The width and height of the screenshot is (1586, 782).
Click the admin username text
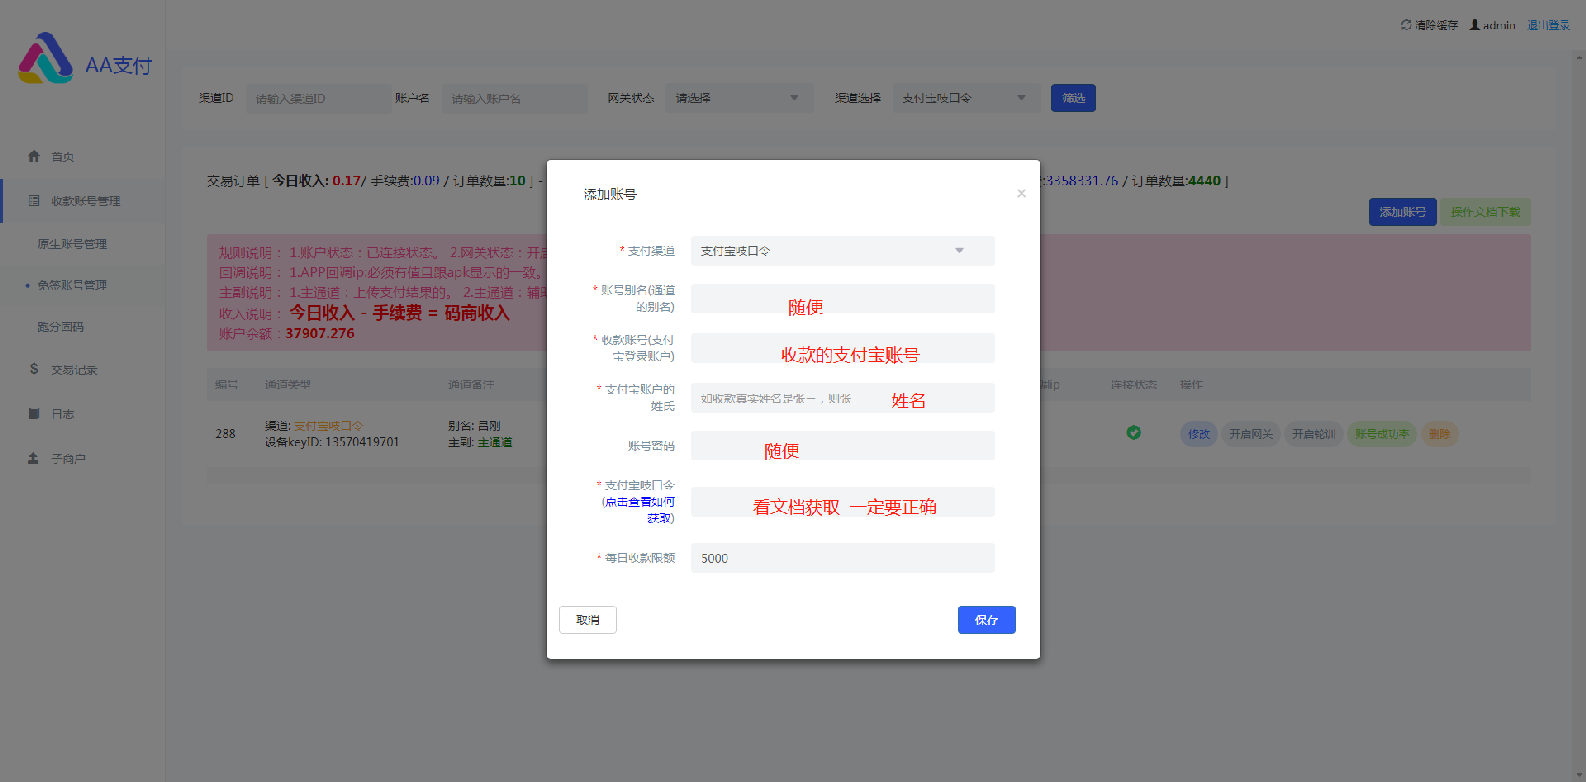click(1499, 25)
